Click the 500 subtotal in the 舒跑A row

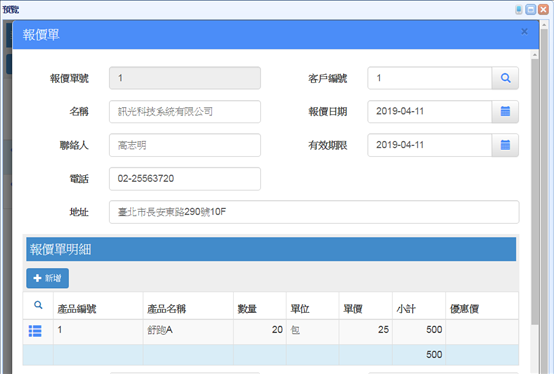click(419, 332)
